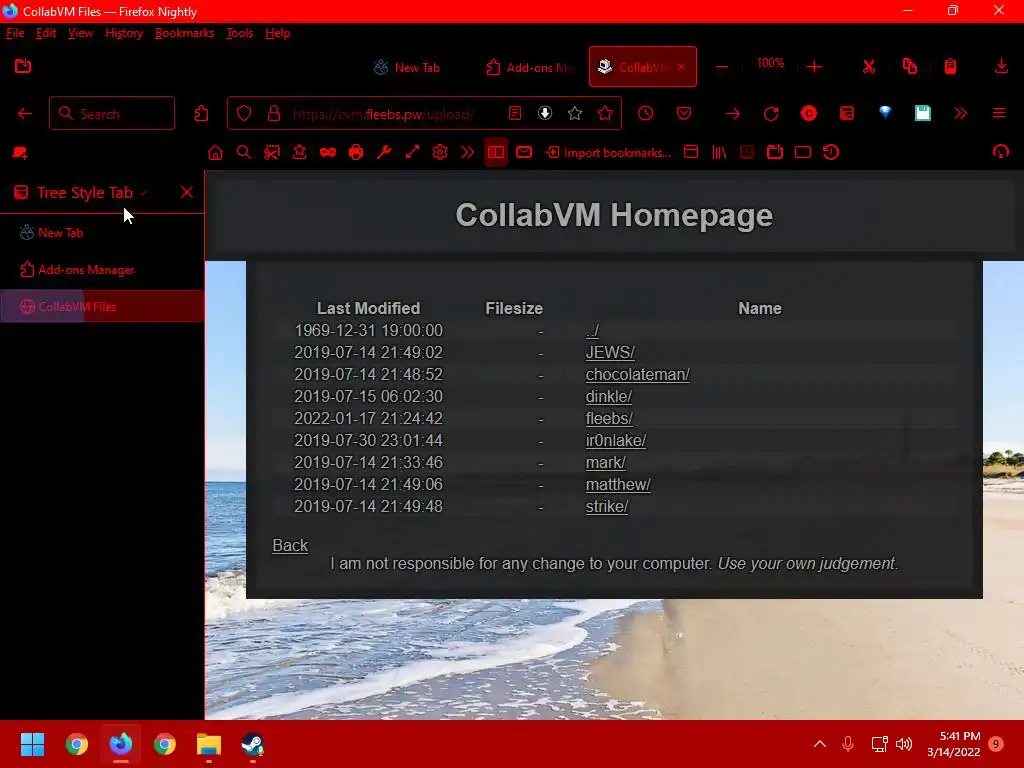Open the Downloads arrow icon in the tab bar
The width and height of the screenshot is (1024, 768).
pyautogui.click(x=1000, y=66)
